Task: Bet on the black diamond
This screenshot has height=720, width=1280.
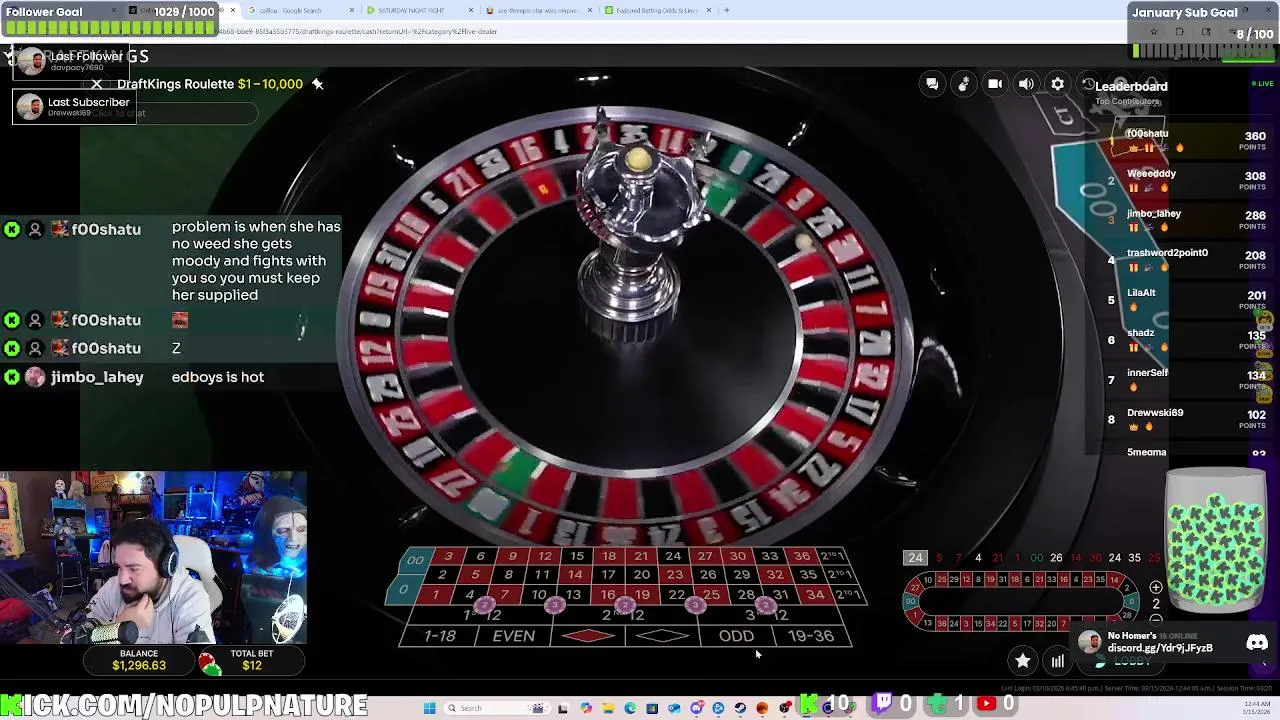Action: [x=662, y=636]
